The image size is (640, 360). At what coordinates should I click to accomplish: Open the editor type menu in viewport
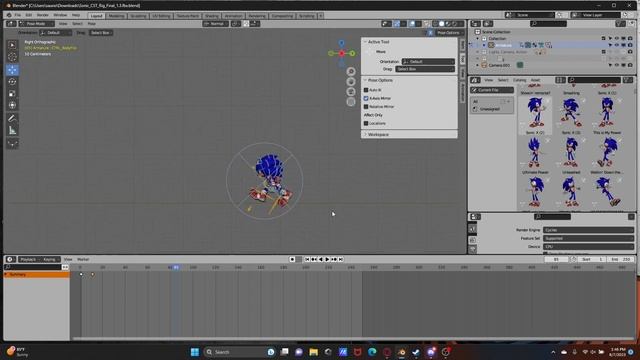point(11,24)
